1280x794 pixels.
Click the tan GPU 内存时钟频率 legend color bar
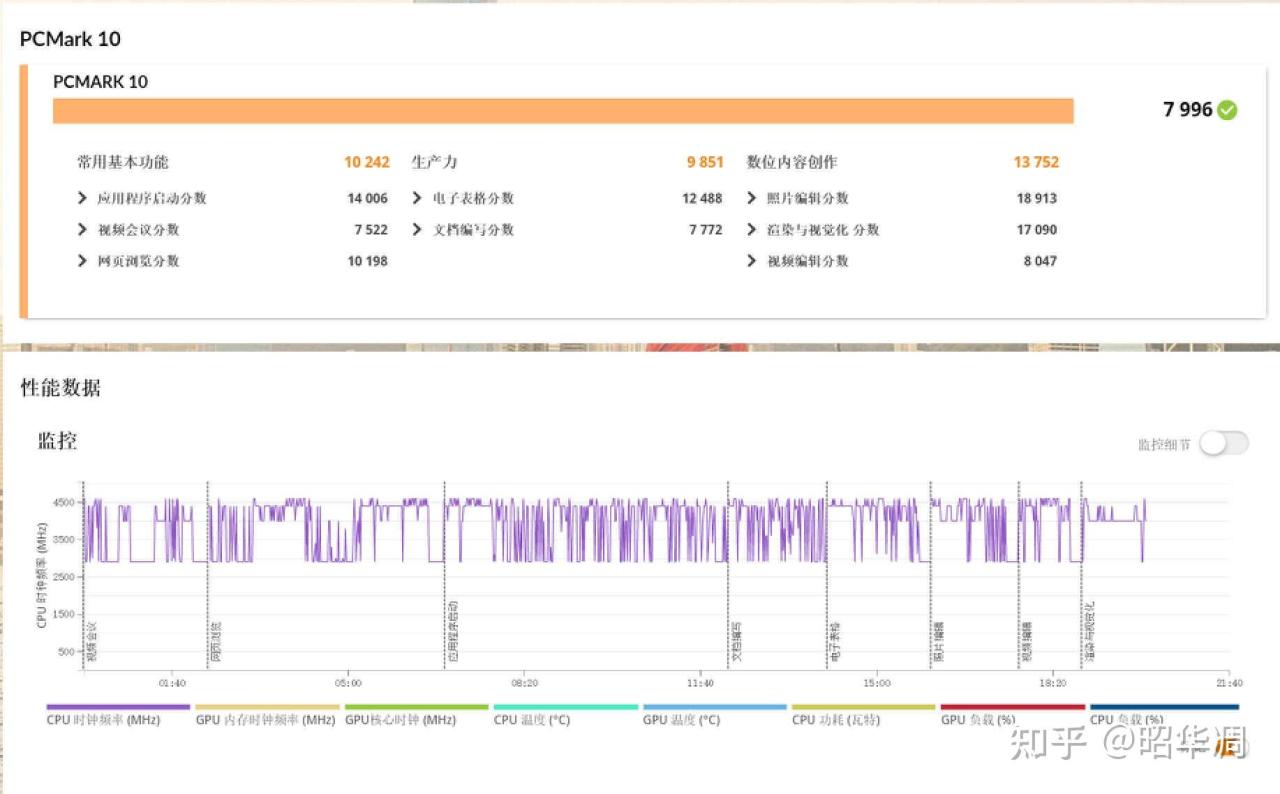(267, 707)
